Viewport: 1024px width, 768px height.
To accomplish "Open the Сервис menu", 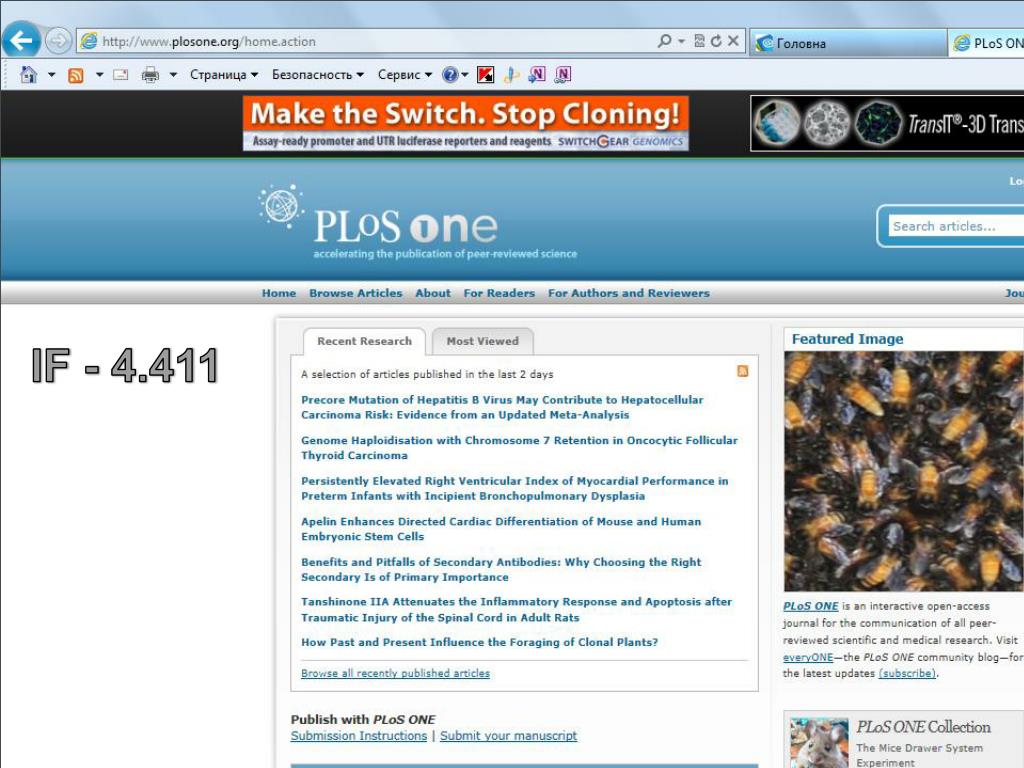I will pyautogui.click(x=405, y=74).
